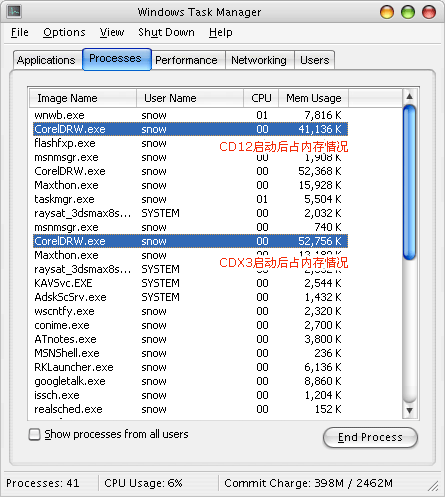Switch to the Applications tab
Screen dimensions: 445x497
tap(47, 60)
